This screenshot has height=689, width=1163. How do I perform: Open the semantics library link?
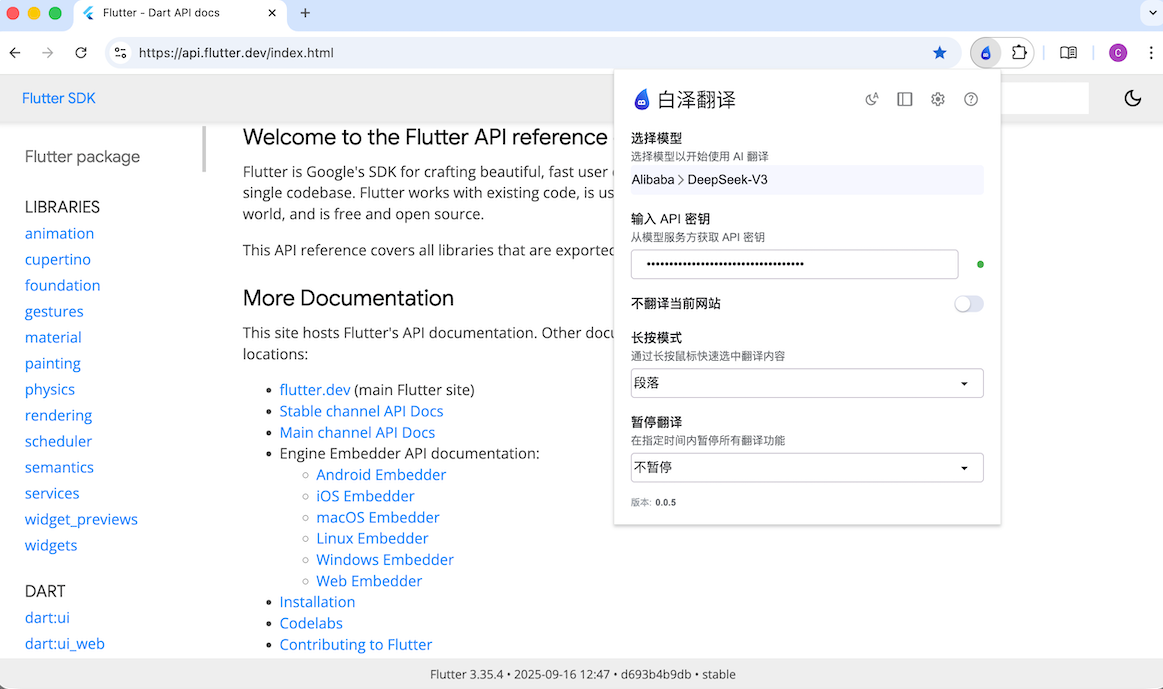coord(59,467)
